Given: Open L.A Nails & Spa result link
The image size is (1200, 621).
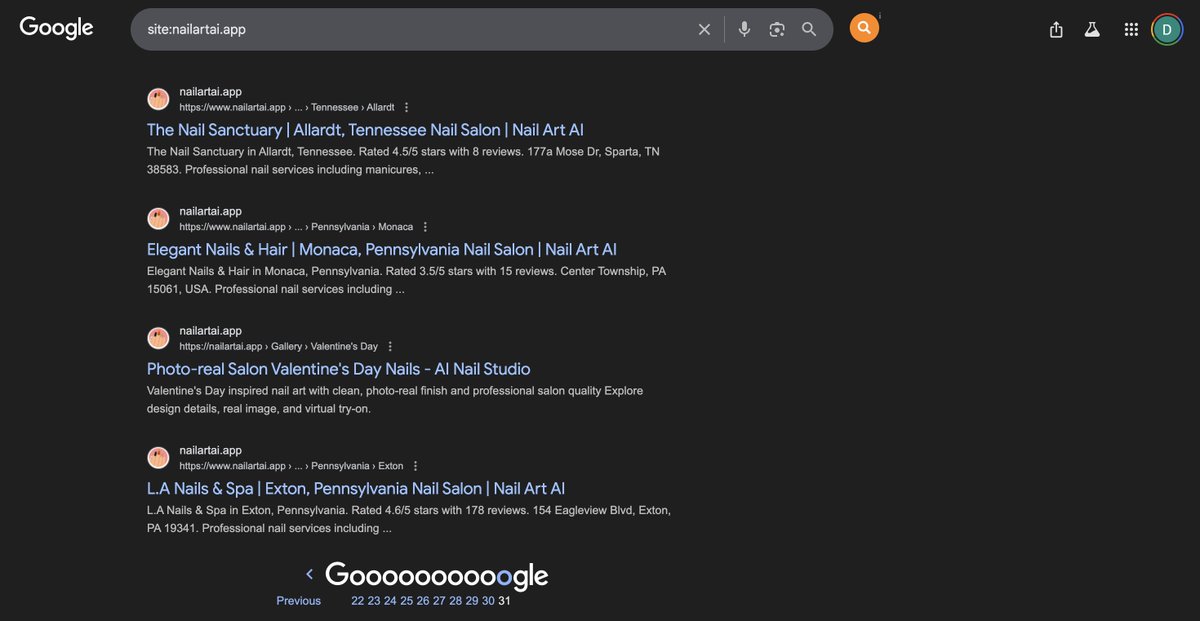Looking at the screenshot, I should [x=356, y=488].
